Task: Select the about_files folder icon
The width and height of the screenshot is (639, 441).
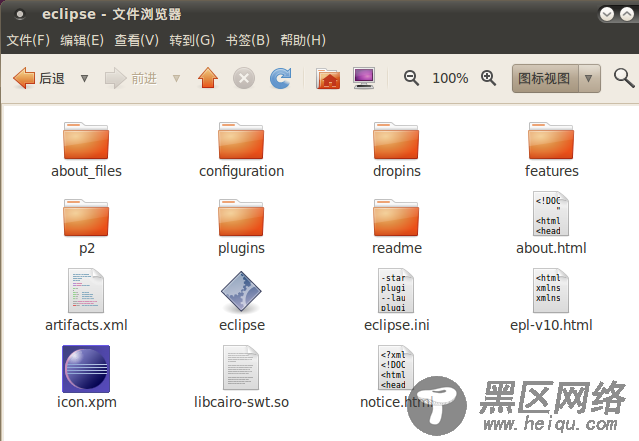Action: tap(86, 141)
